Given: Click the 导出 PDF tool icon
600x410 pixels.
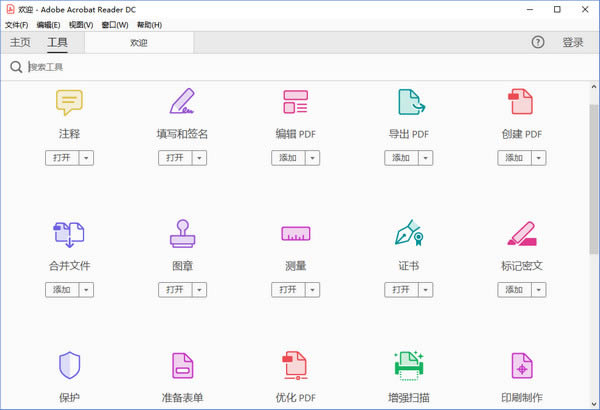Looking at the screenshot, I should click(411, 102).
